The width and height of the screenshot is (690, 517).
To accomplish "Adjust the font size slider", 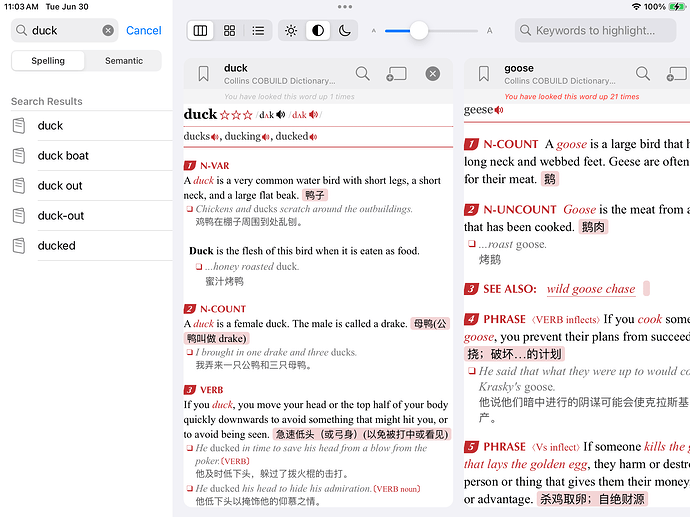I will (419, 31).
